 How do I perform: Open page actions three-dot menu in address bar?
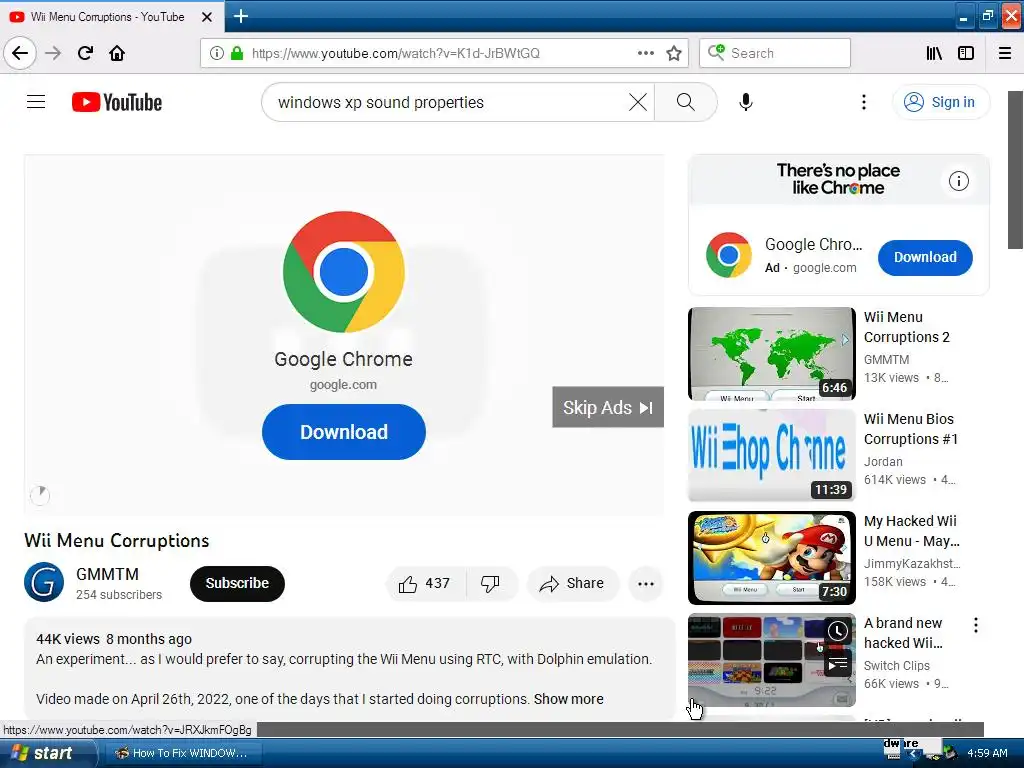645,53
